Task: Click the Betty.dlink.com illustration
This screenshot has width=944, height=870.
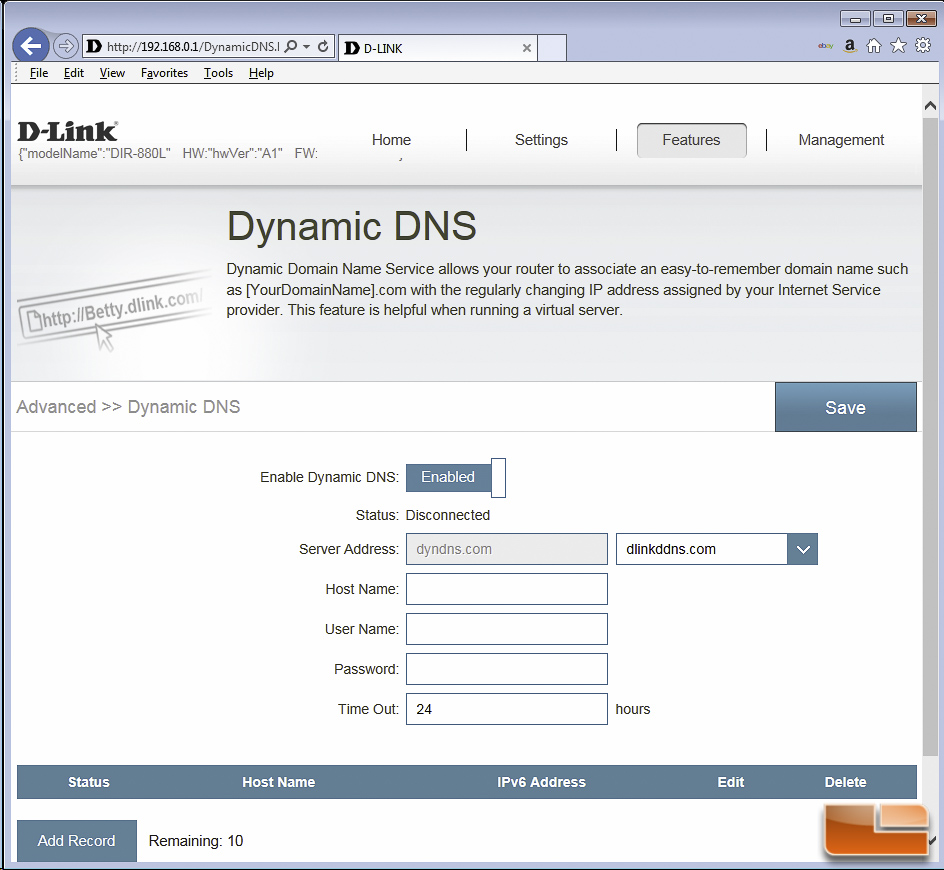Action: coord(113,313)
